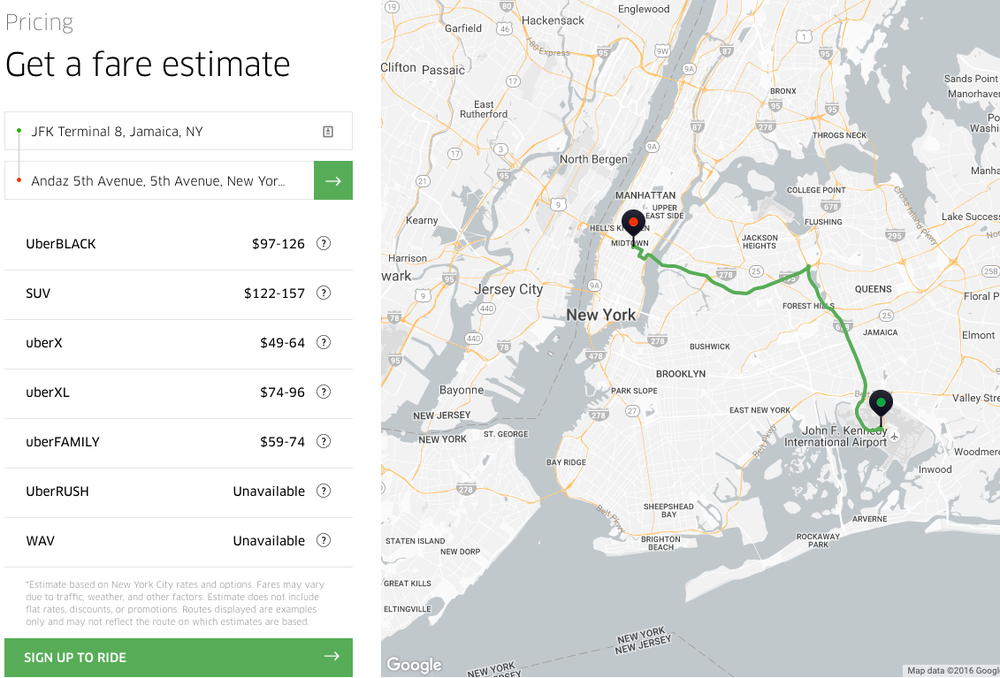Select the green JFK destination marker
The width and height of the screenshot is (1000, 678).
(x=881, y=403)
